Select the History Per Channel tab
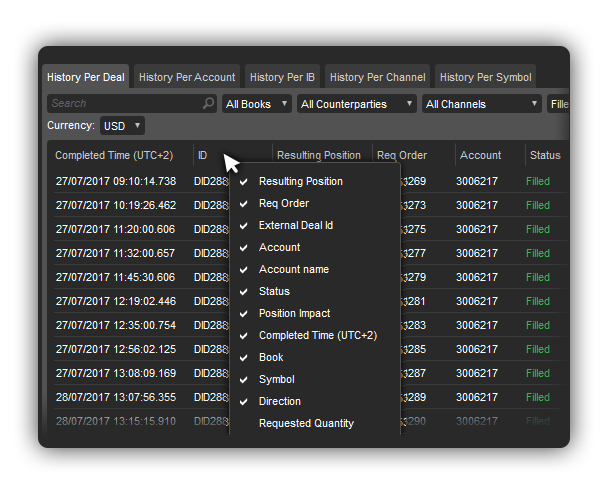 [377, 77]
